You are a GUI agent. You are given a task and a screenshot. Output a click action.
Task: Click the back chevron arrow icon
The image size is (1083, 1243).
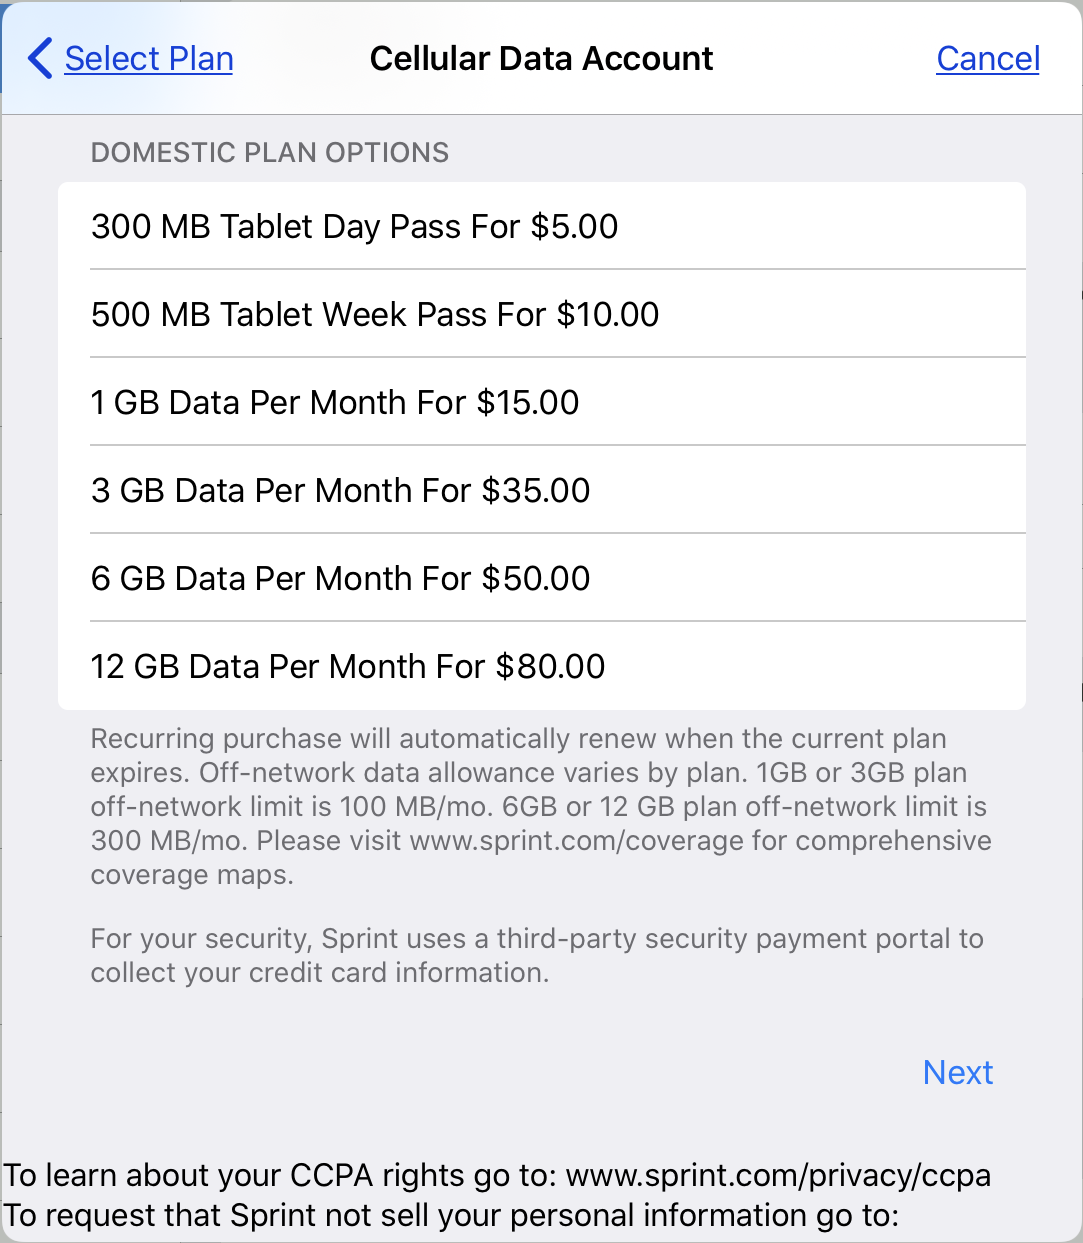pyautogui.click(x=40, y=59)
